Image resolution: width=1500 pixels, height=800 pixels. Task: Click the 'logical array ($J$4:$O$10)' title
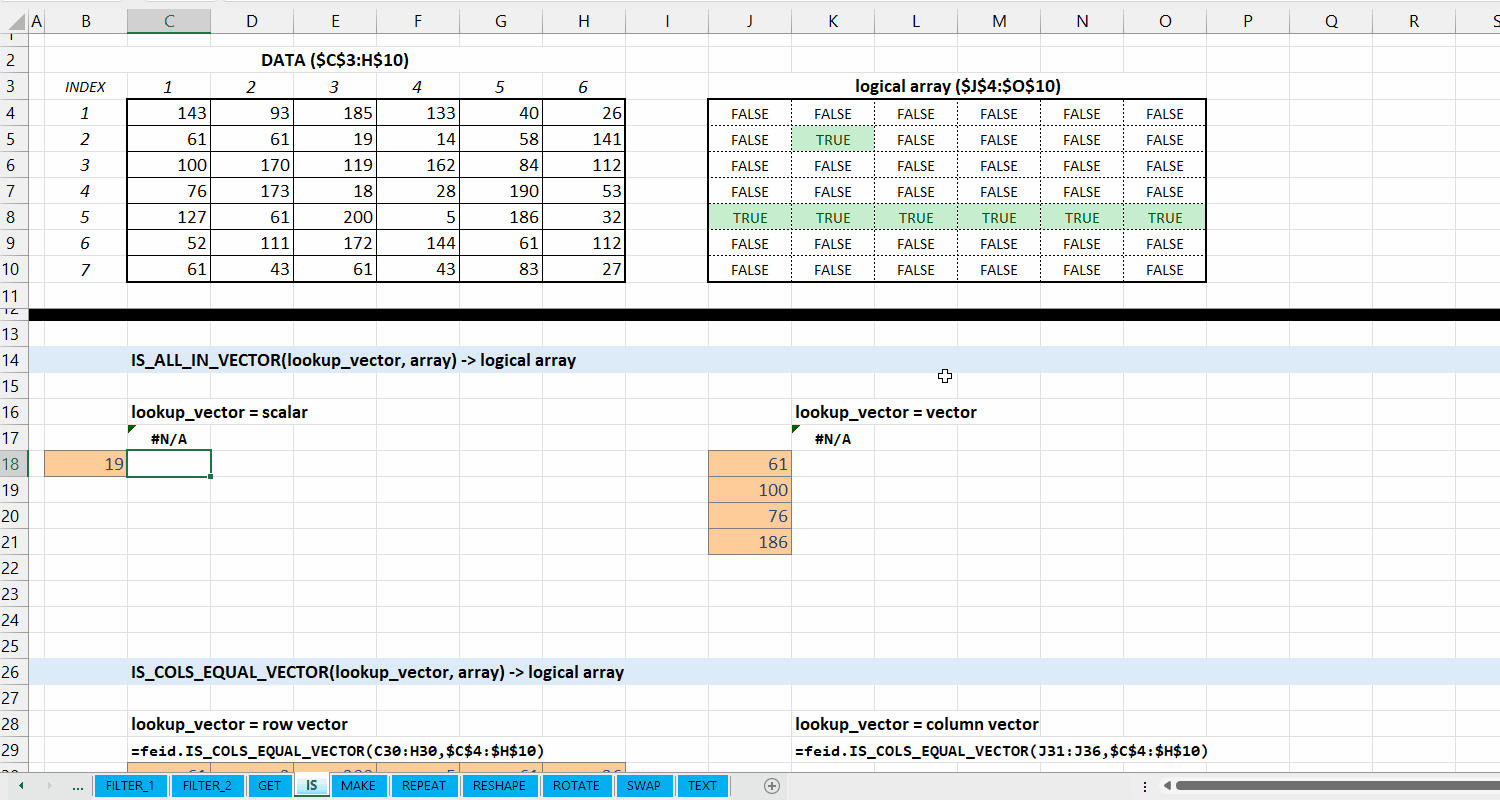pos(957,86)
